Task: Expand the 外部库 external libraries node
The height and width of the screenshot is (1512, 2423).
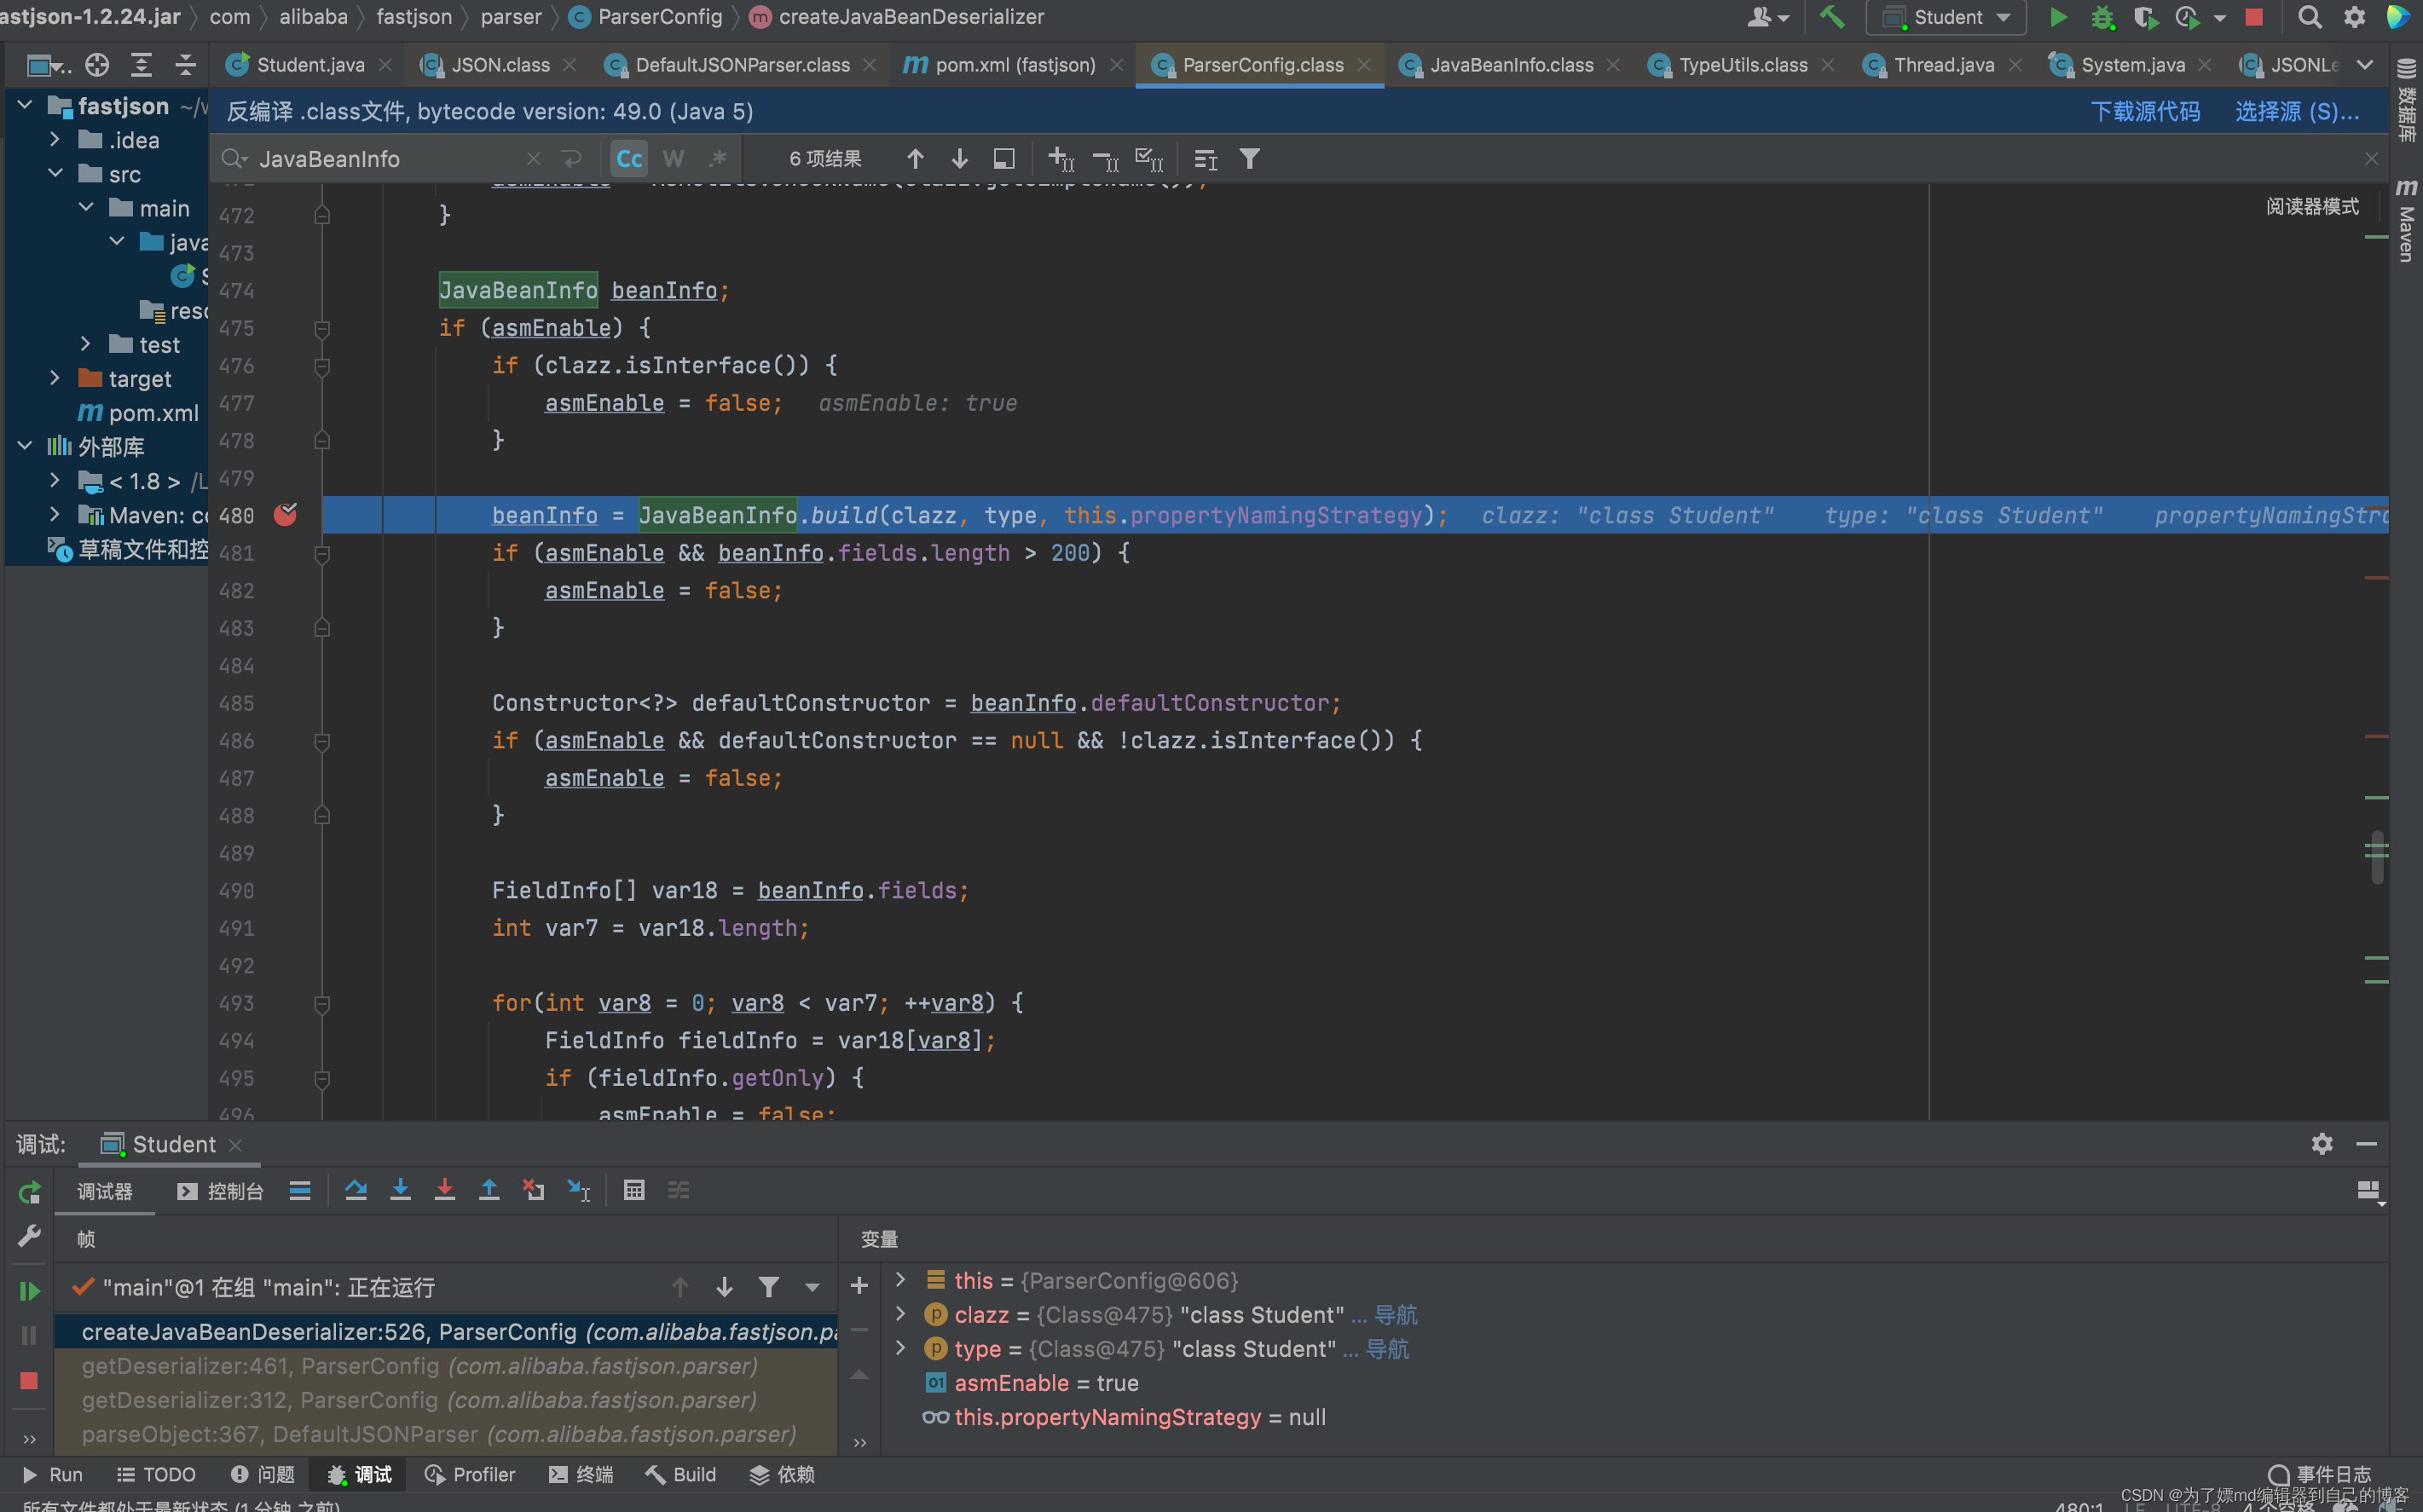Action: [25, 446]
